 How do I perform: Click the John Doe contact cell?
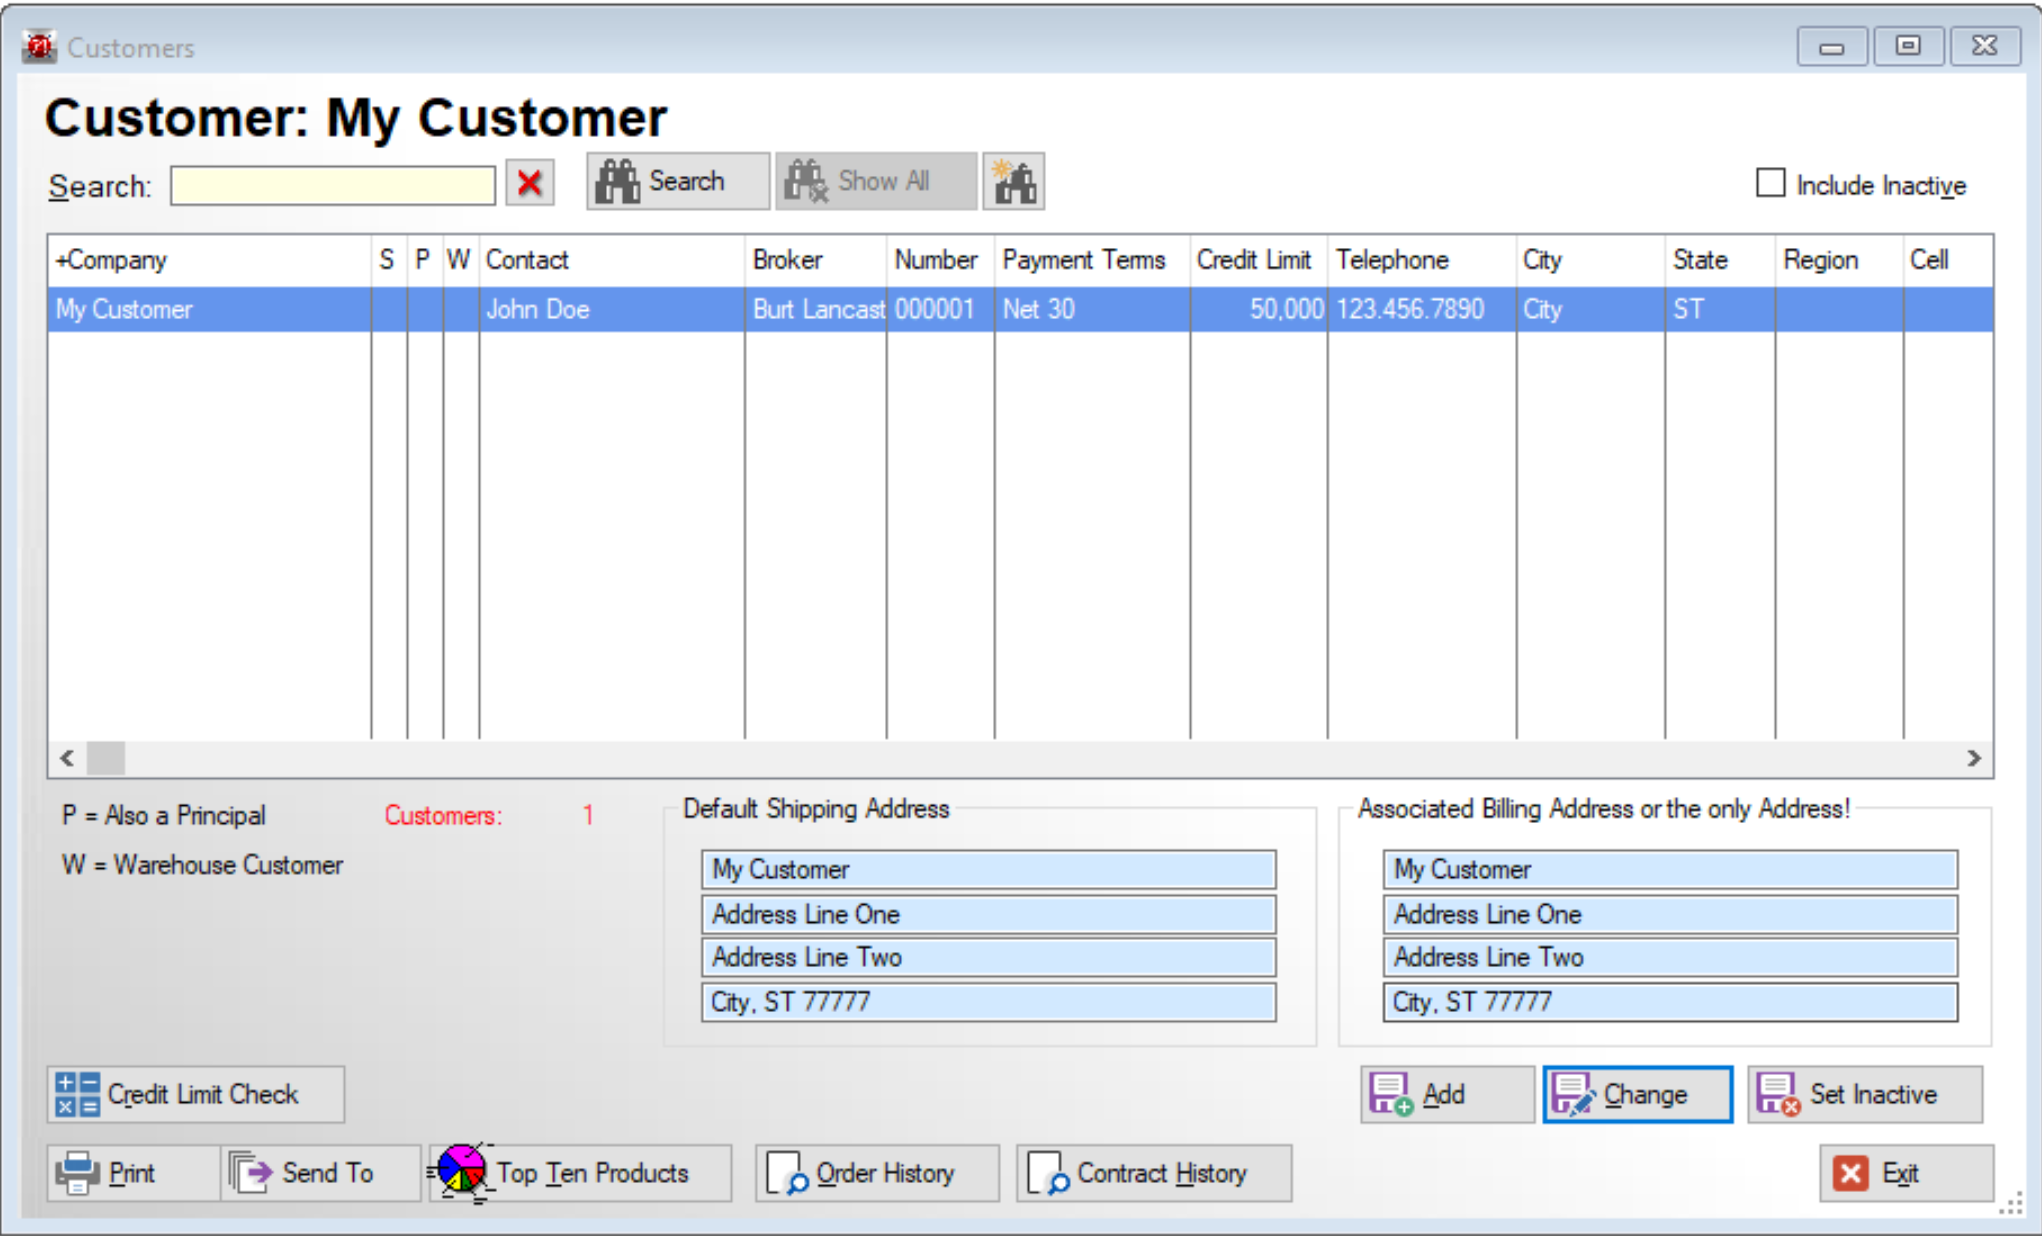click(x=611, y=309)
